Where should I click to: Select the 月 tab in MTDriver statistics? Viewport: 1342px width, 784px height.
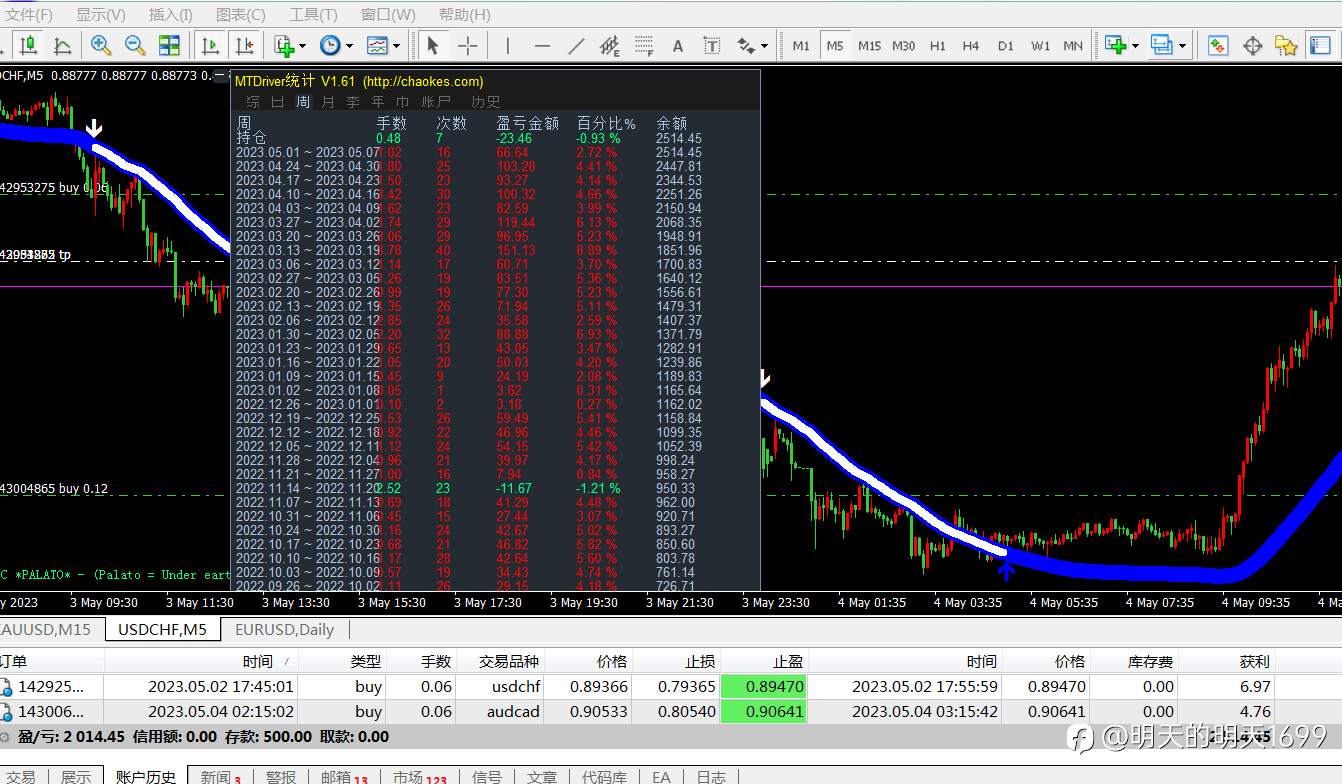328,101
